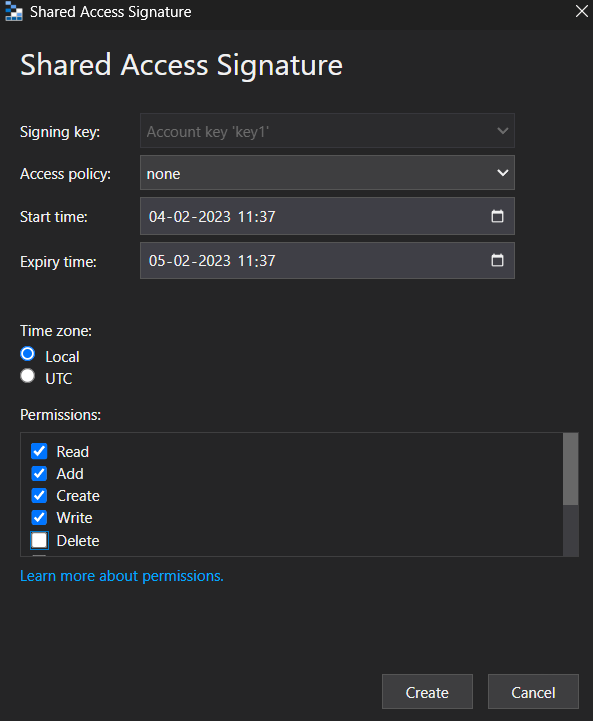Uncheck the Create permission checkbox

(39, 495)
